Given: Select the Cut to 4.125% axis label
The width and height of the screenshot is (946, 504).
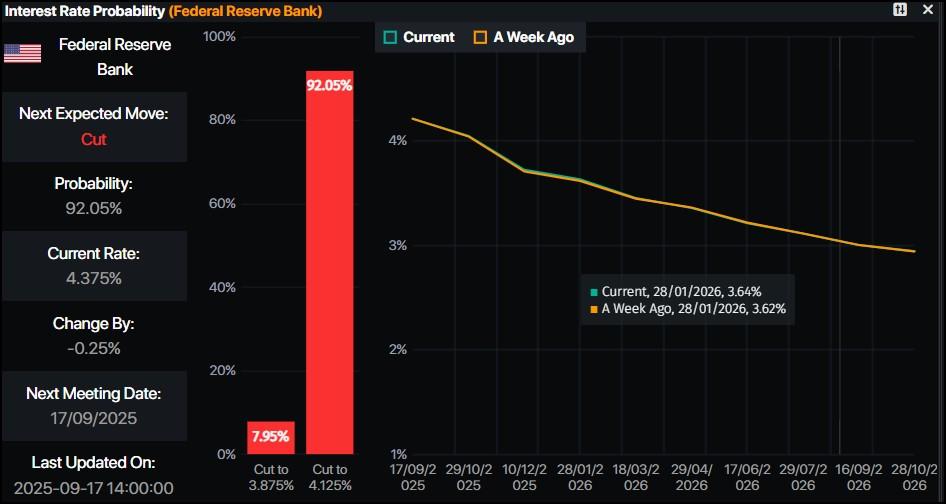Looking at the screenshot, I should [329, 476].
